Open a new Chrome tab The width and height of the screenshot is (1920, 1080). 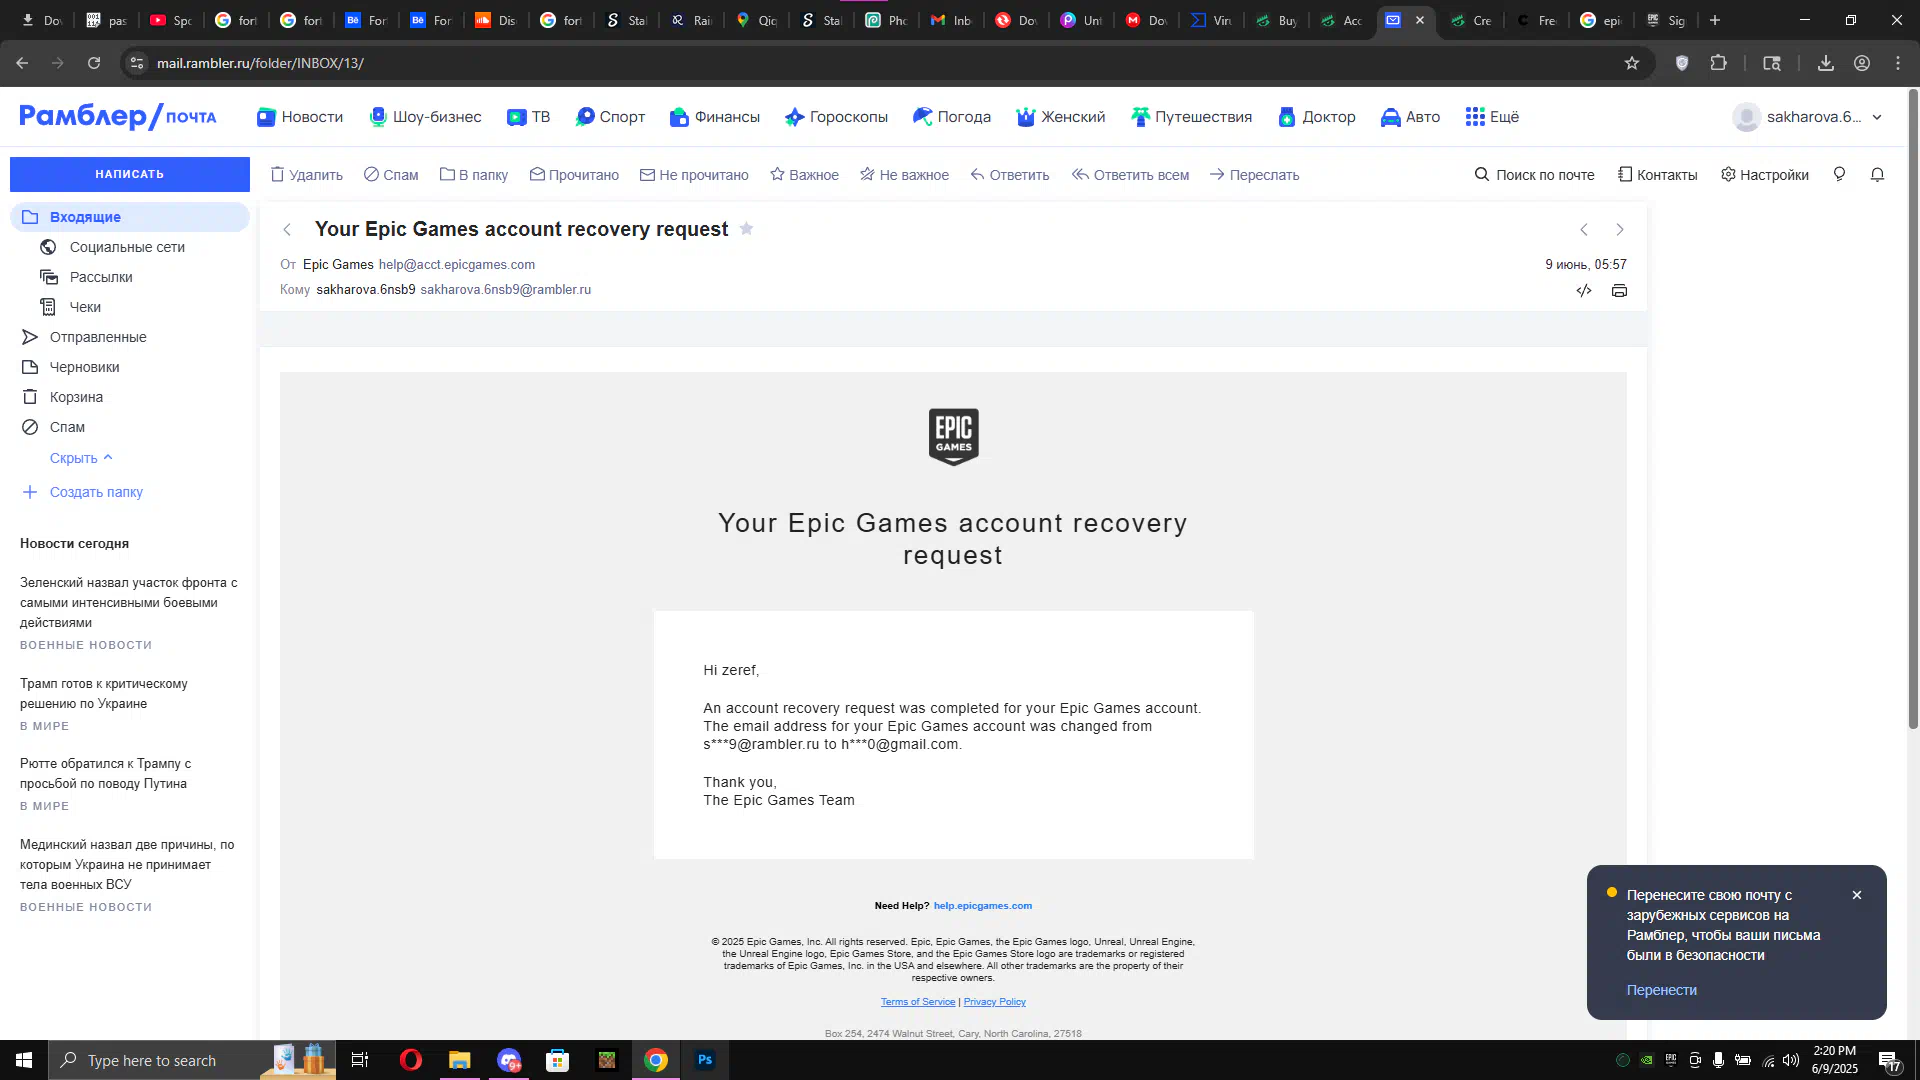pyautogui.click(x=1715, y=20)
